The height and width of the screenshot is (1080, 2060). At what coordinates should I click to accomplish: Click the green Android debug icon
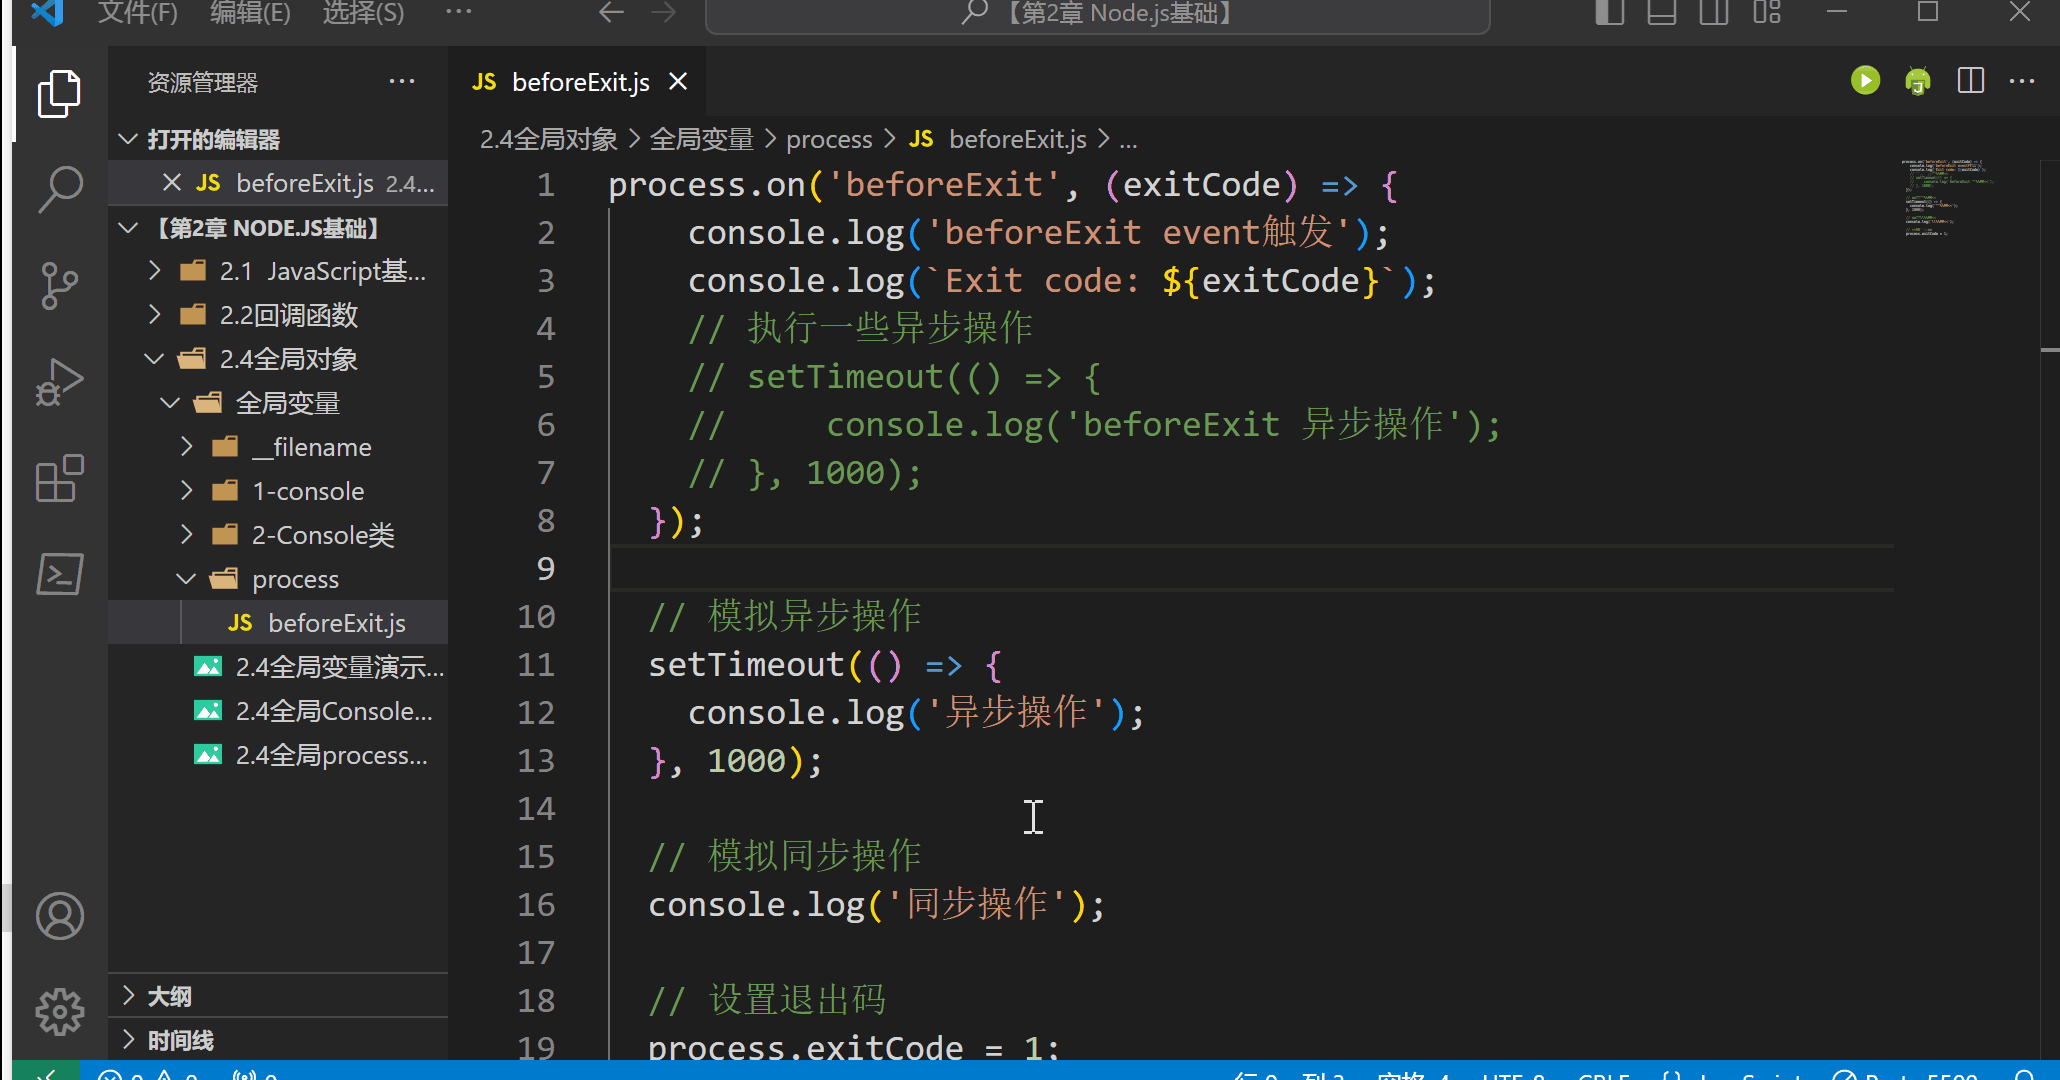pyautogui.click(x=1917, y=81)
